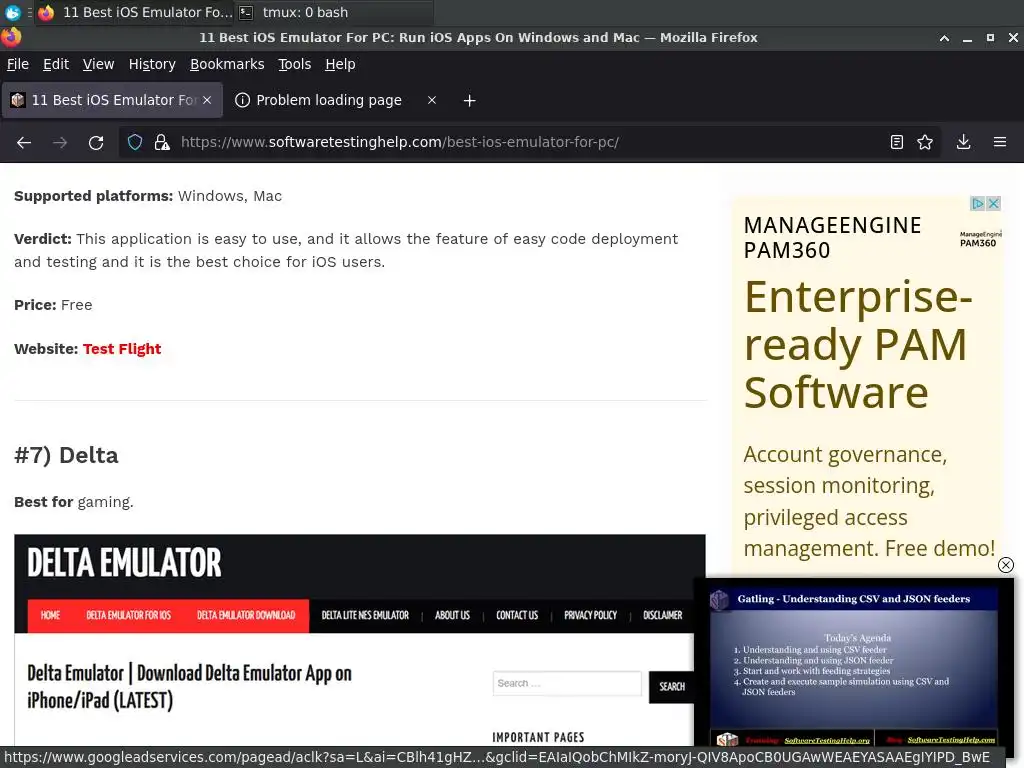This screenshot has height=768, width=1024.
Task: Follow the Test Flight website link
Action: [x=121, y=349]
